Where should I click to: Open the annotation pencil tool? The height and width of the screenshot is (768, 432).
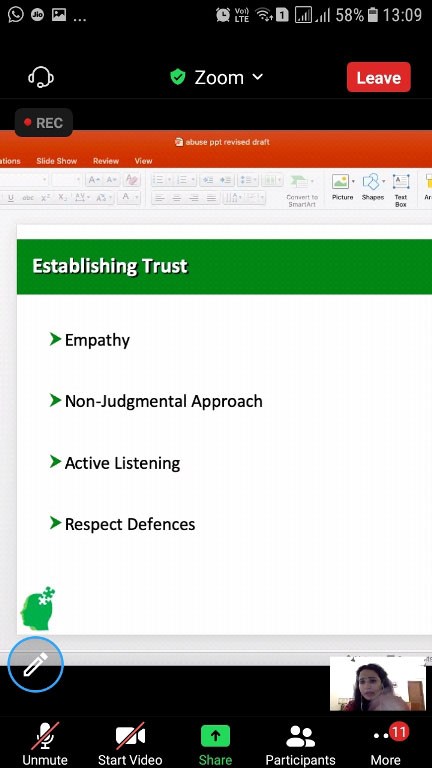tap(36, 665)
